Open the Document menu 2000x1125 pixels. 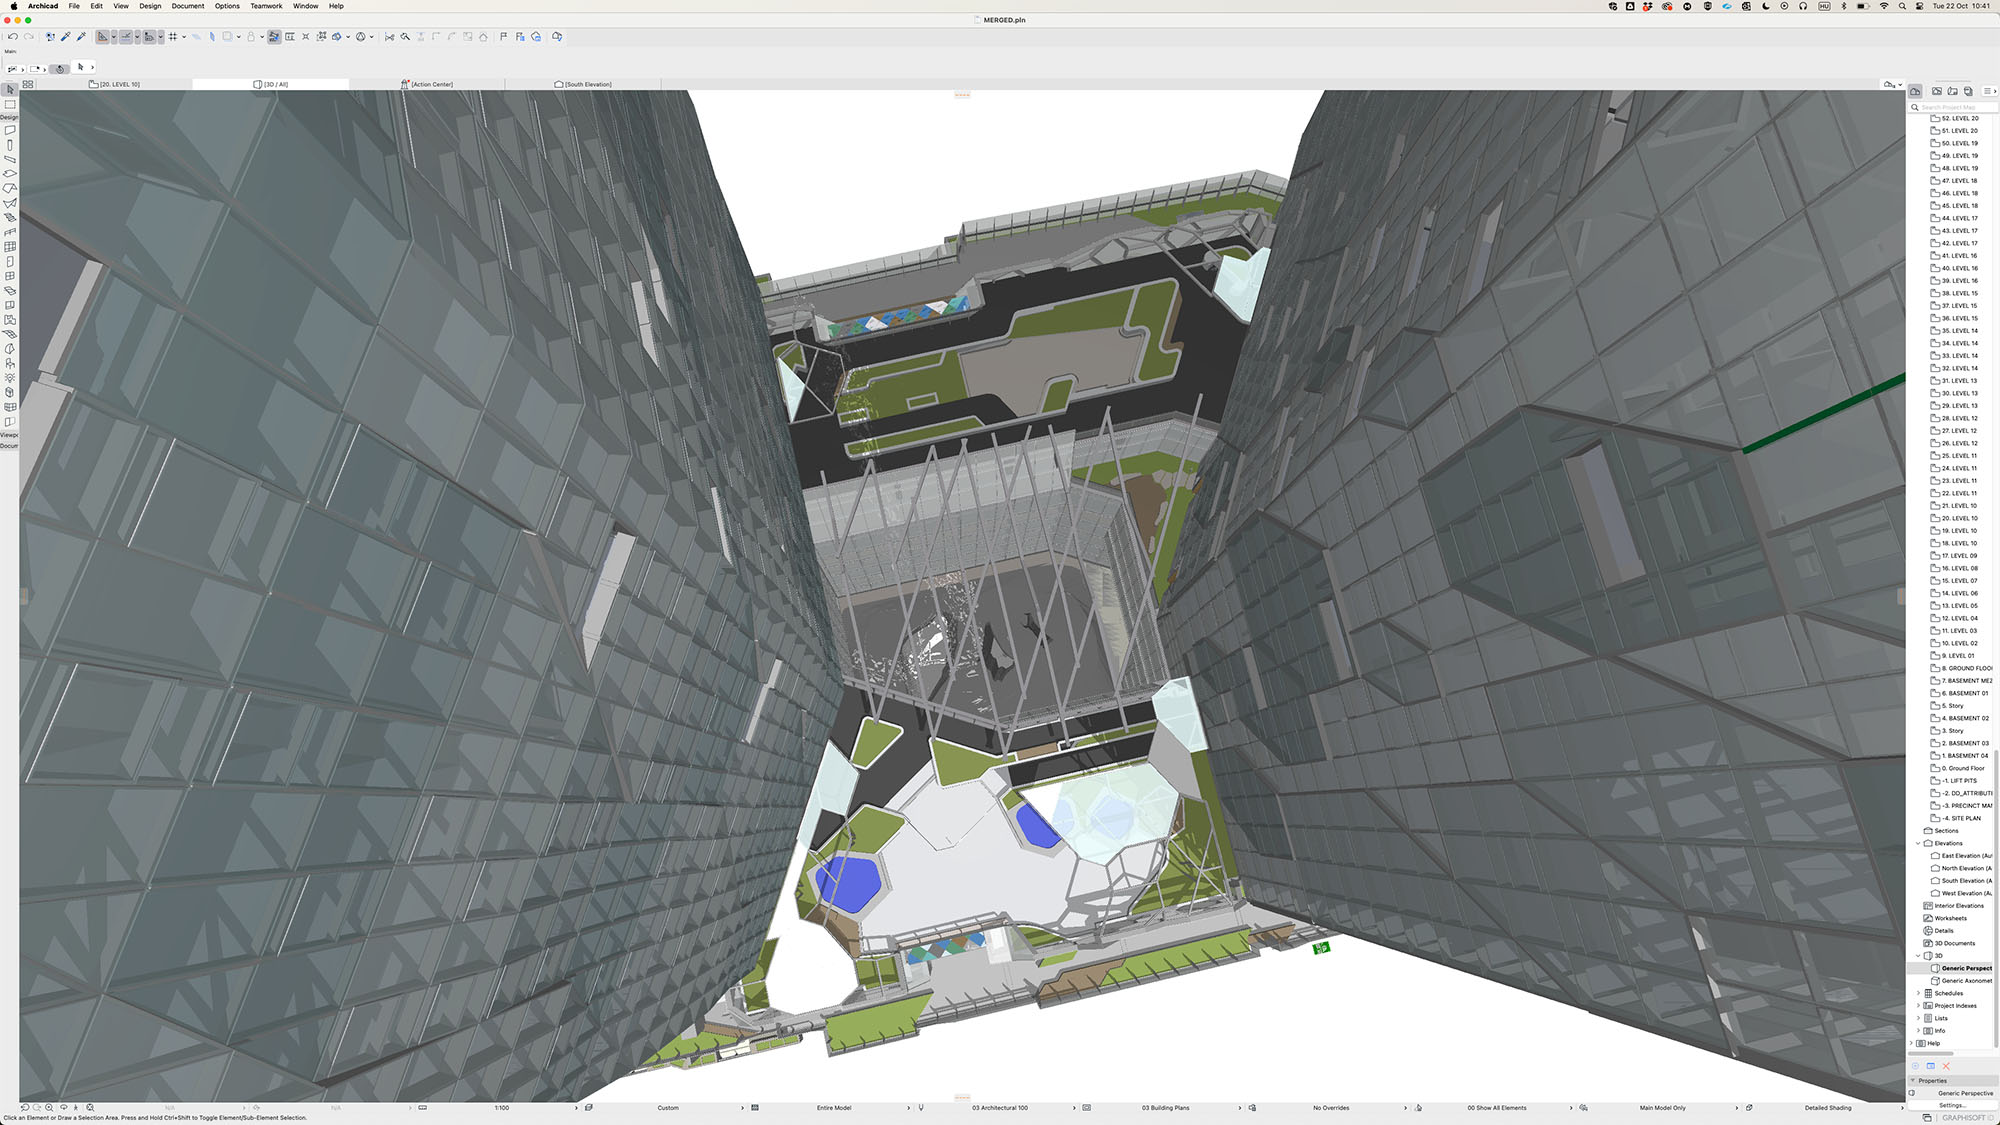tap(188, 6)
